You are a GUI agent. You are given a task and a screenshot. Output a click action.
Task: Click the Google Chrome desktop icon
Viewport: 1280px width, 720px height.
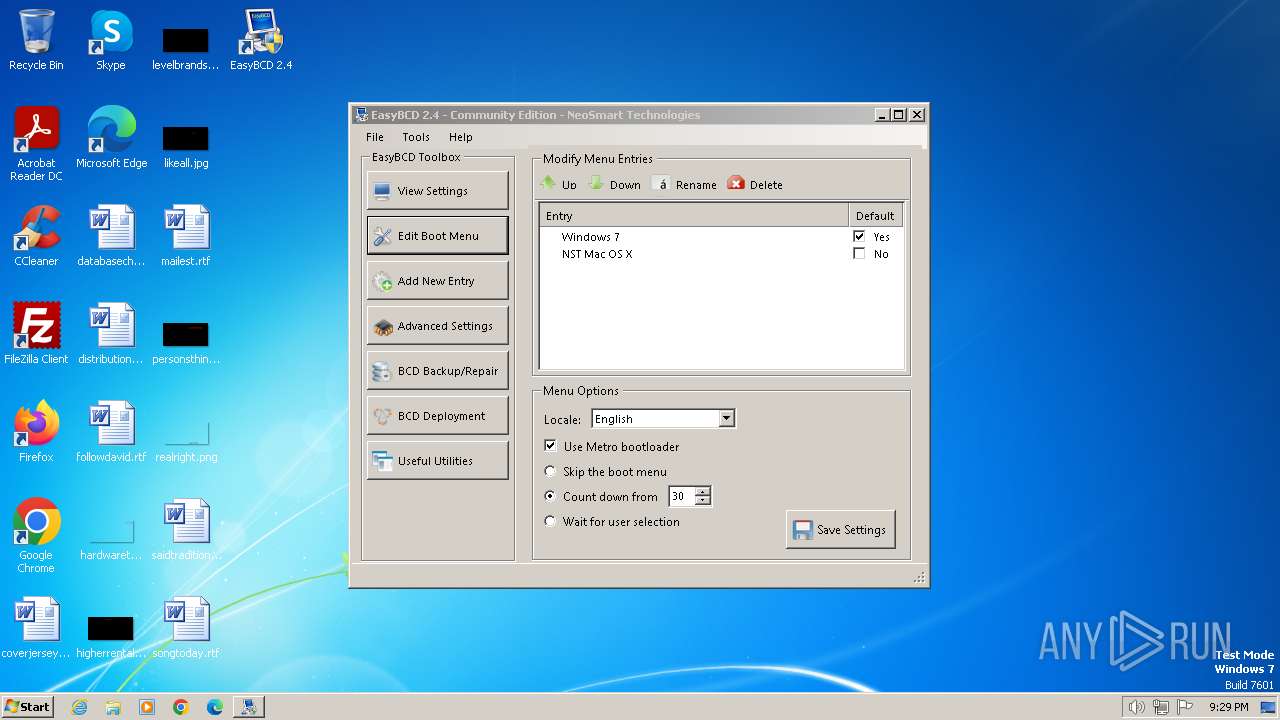coord(36,536)
